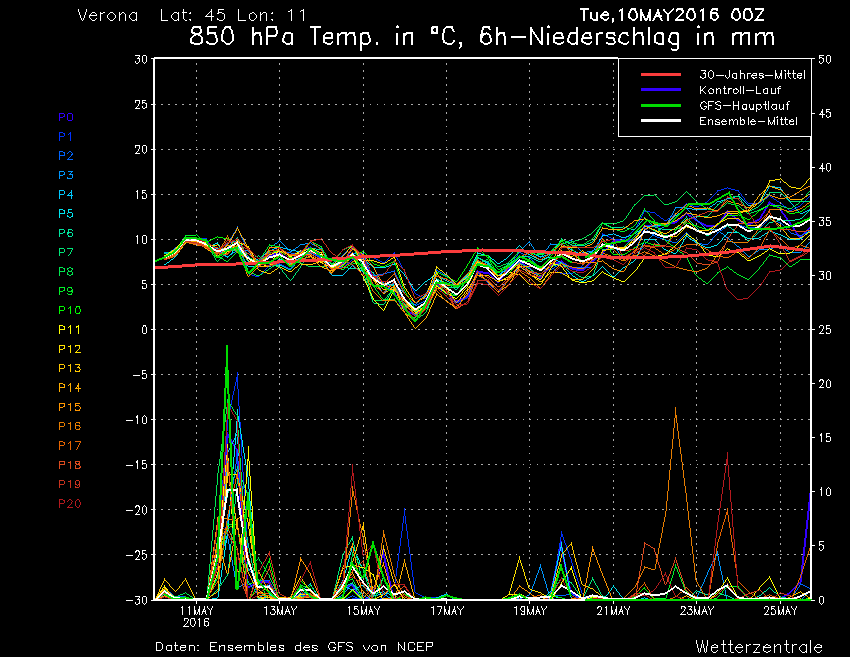This screenshot has width=850, height=657.
Task: Click the green GFS-Hauptlauf legend line
Action: pos(661,106)
